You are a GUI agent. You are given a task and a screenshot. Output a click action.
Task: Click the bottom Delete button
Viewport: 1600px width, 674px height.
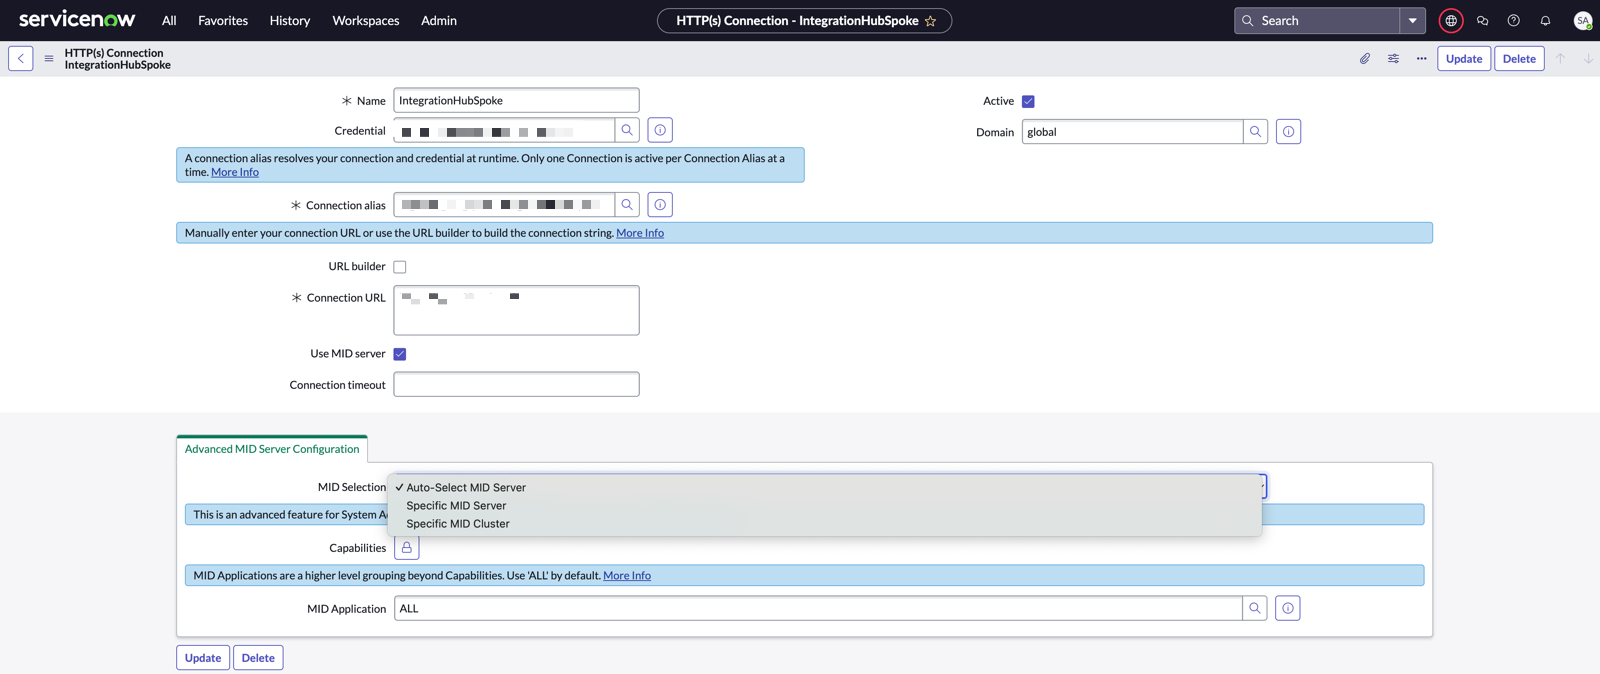(258, 658)
